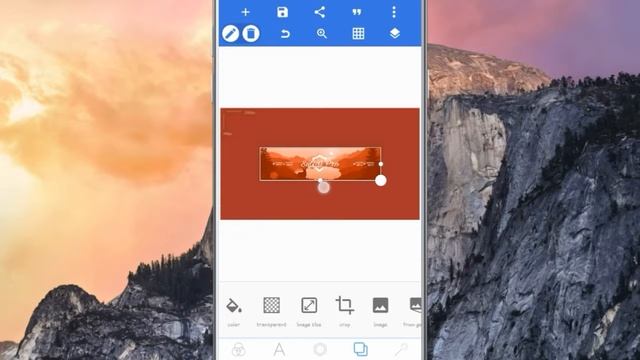Switch to the text A tab

tap(279, 350)
